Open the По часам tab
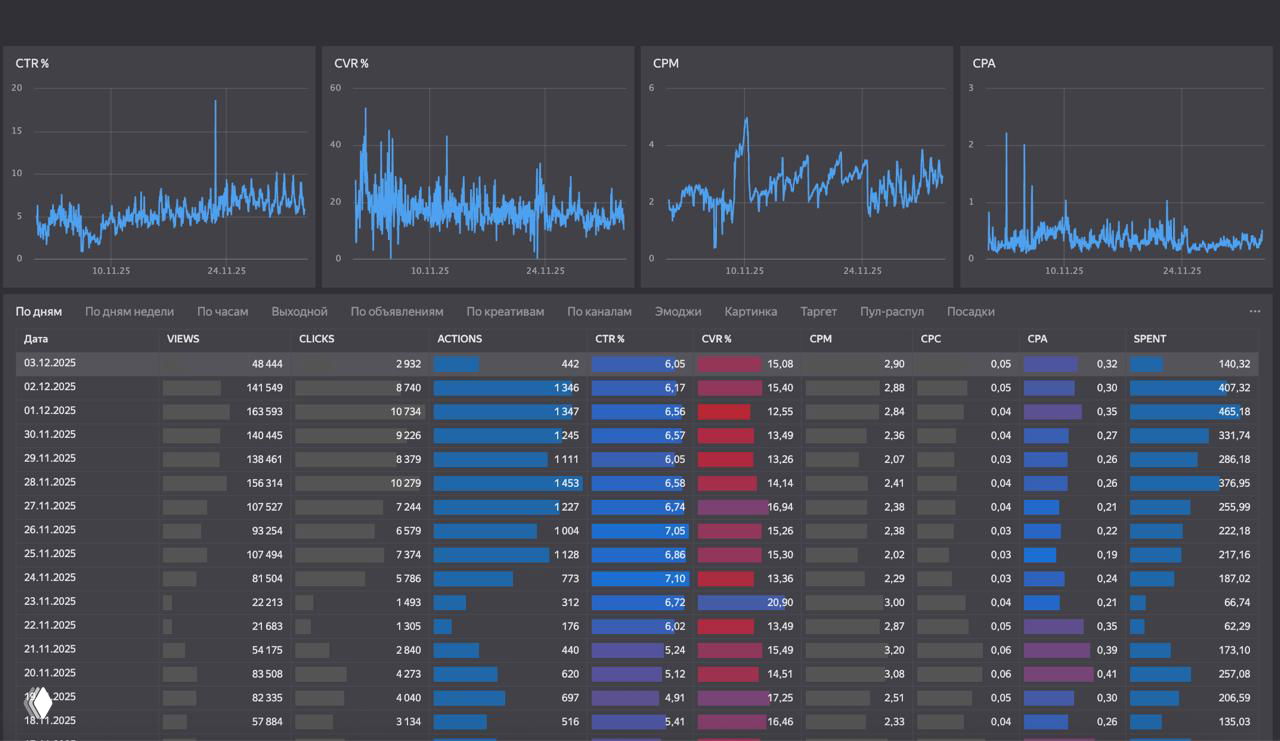Viewport: 1280px width, 741px height. pyautogui.click(x=222, y=311)
